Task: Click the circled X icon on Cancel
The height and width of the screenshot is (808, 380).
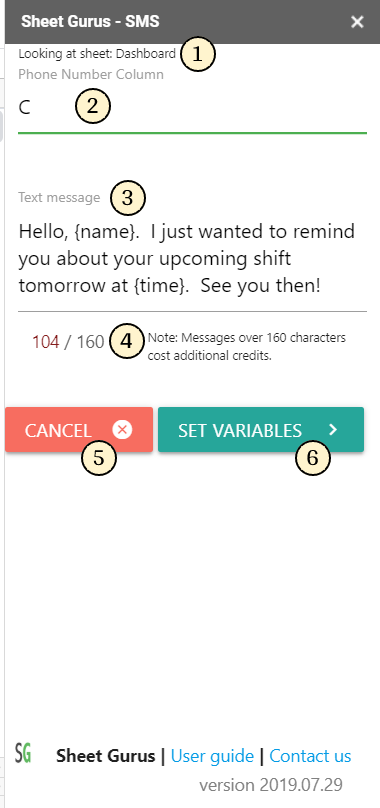Action: (x=122, y=429)
